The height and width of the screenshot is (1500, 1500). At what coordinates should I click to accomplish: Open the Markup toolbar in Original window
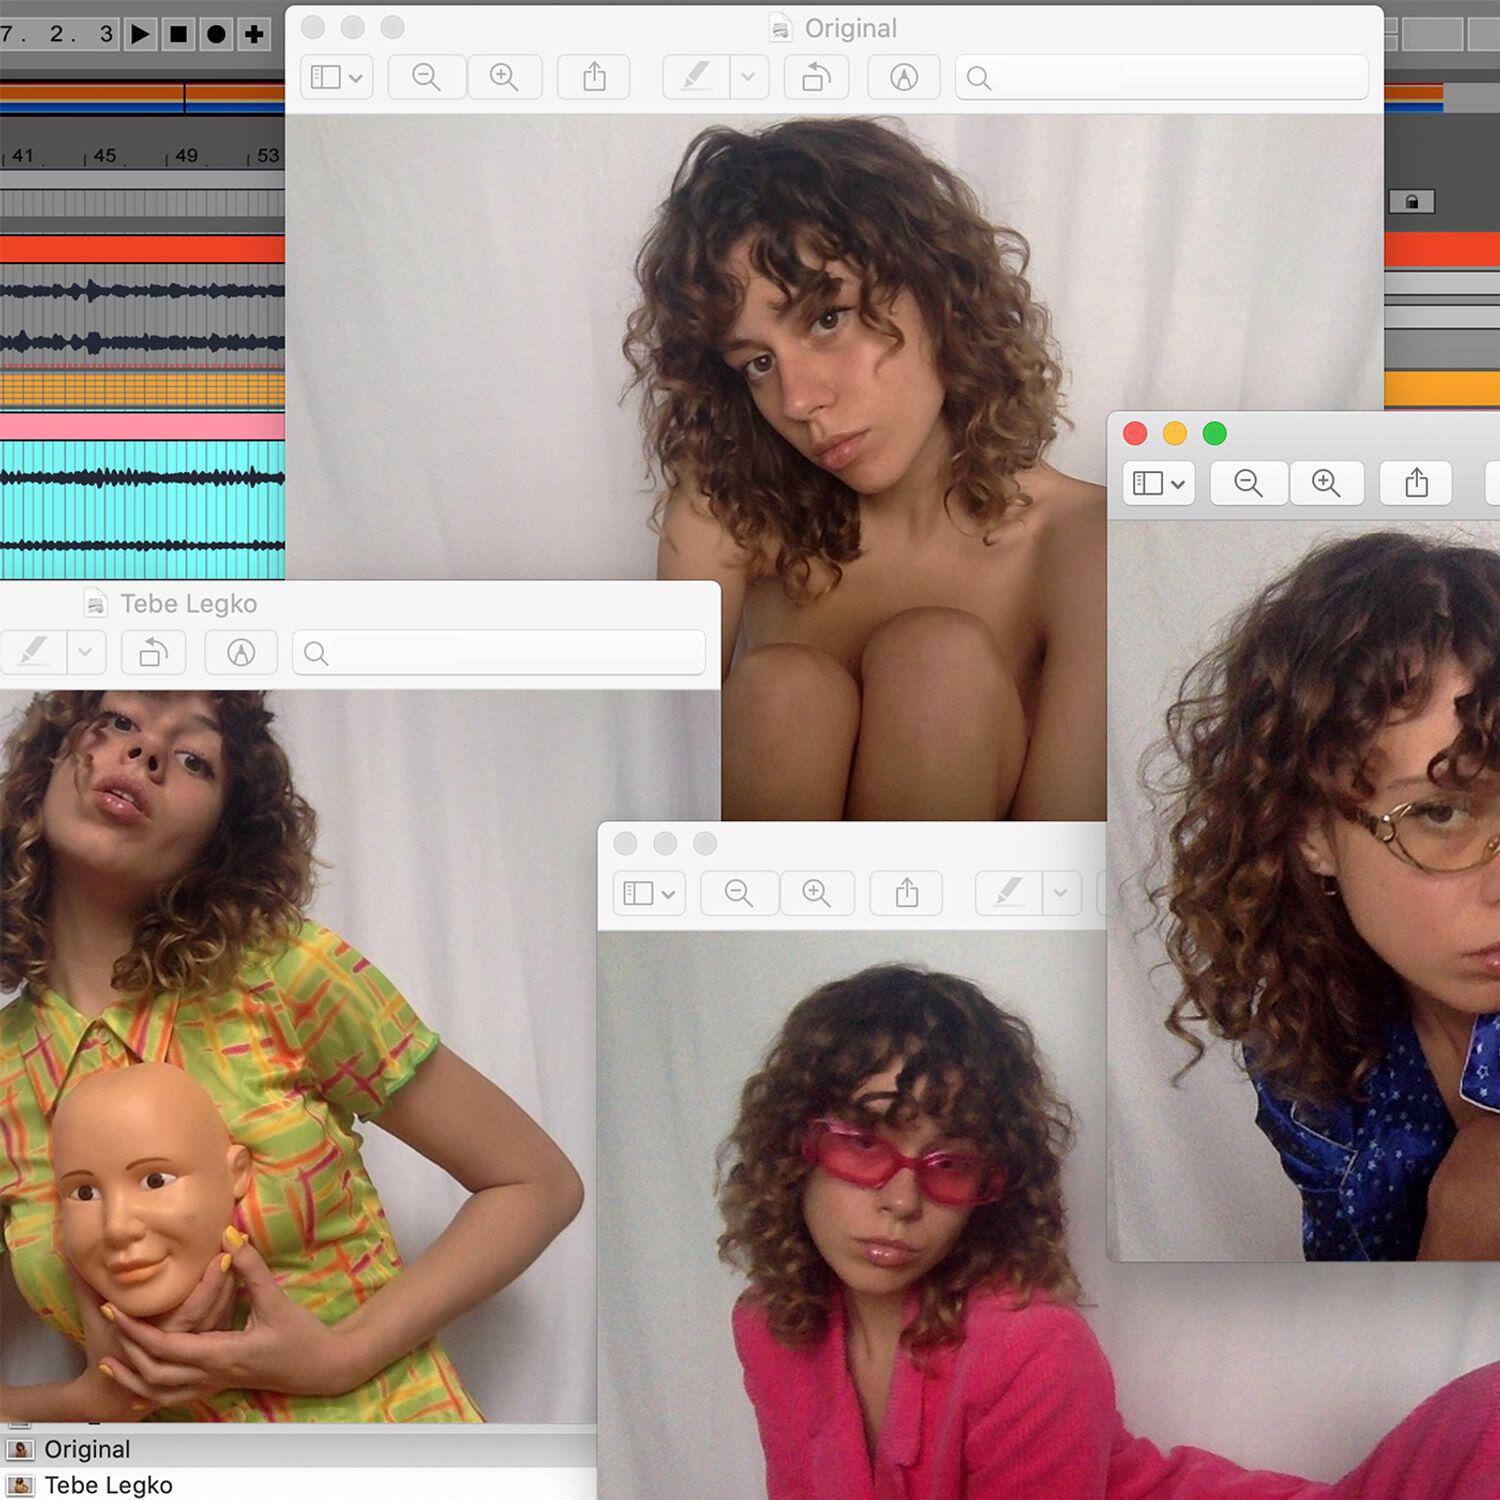pyautogui.click(x=904, y=77)
